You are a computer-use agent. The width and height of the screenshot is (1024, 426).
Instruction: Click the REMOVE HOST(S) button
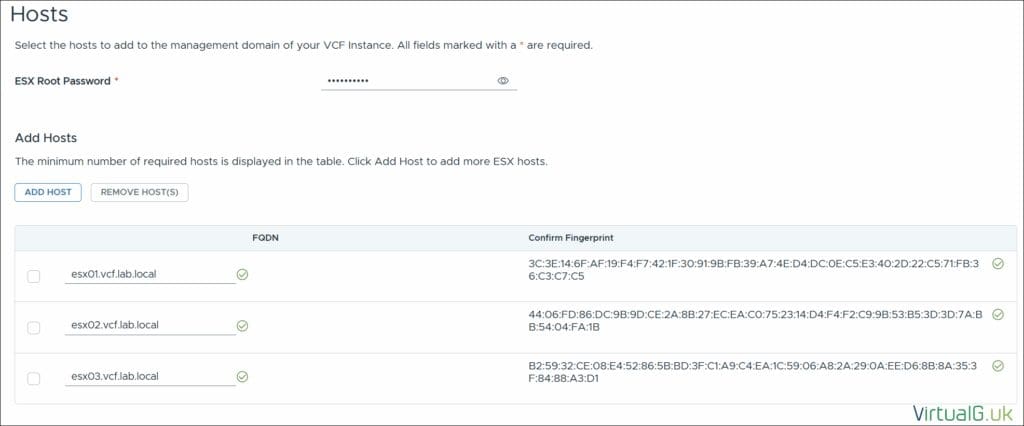pos(139,192)
